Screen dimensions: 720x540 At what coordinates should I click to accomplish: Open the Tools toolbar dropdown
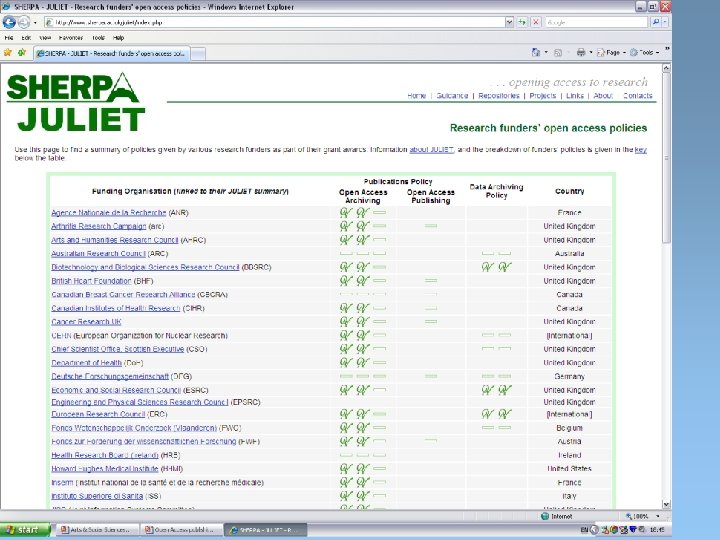coord(645,52)
